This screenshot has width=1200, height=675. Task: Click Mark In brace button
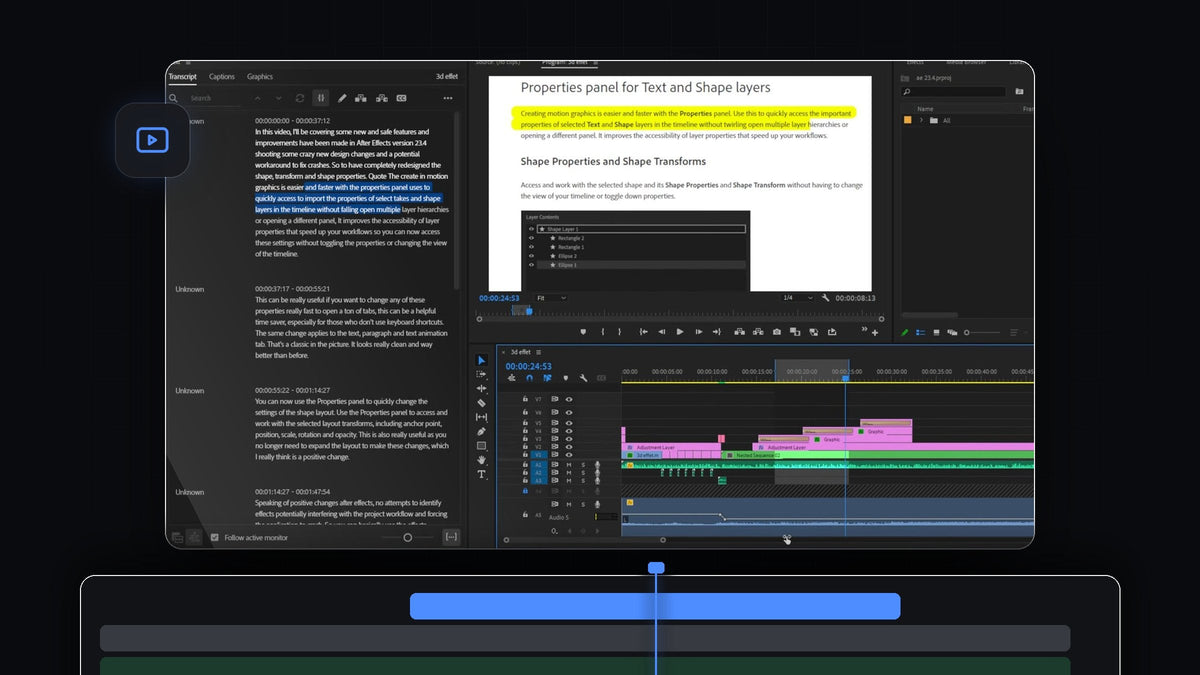(603, 332)
